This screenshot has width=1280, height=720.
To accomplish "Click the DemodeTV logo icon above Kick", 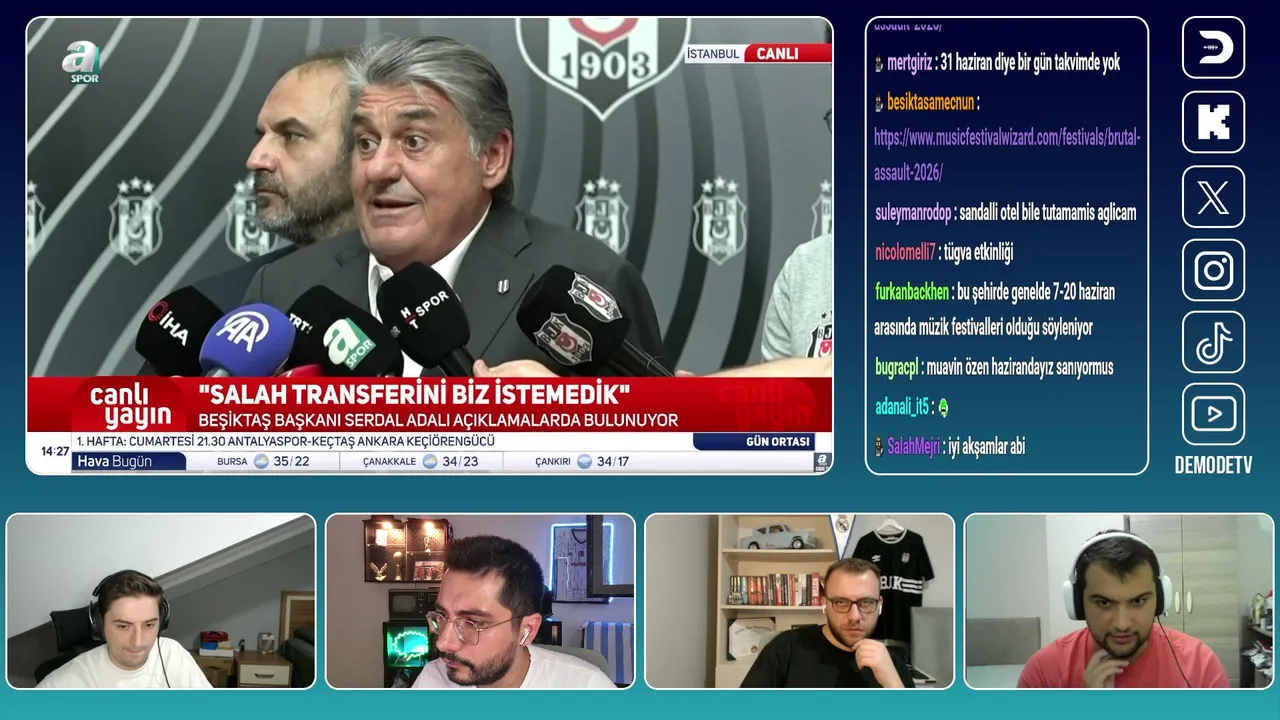I will pos(1213,47).
